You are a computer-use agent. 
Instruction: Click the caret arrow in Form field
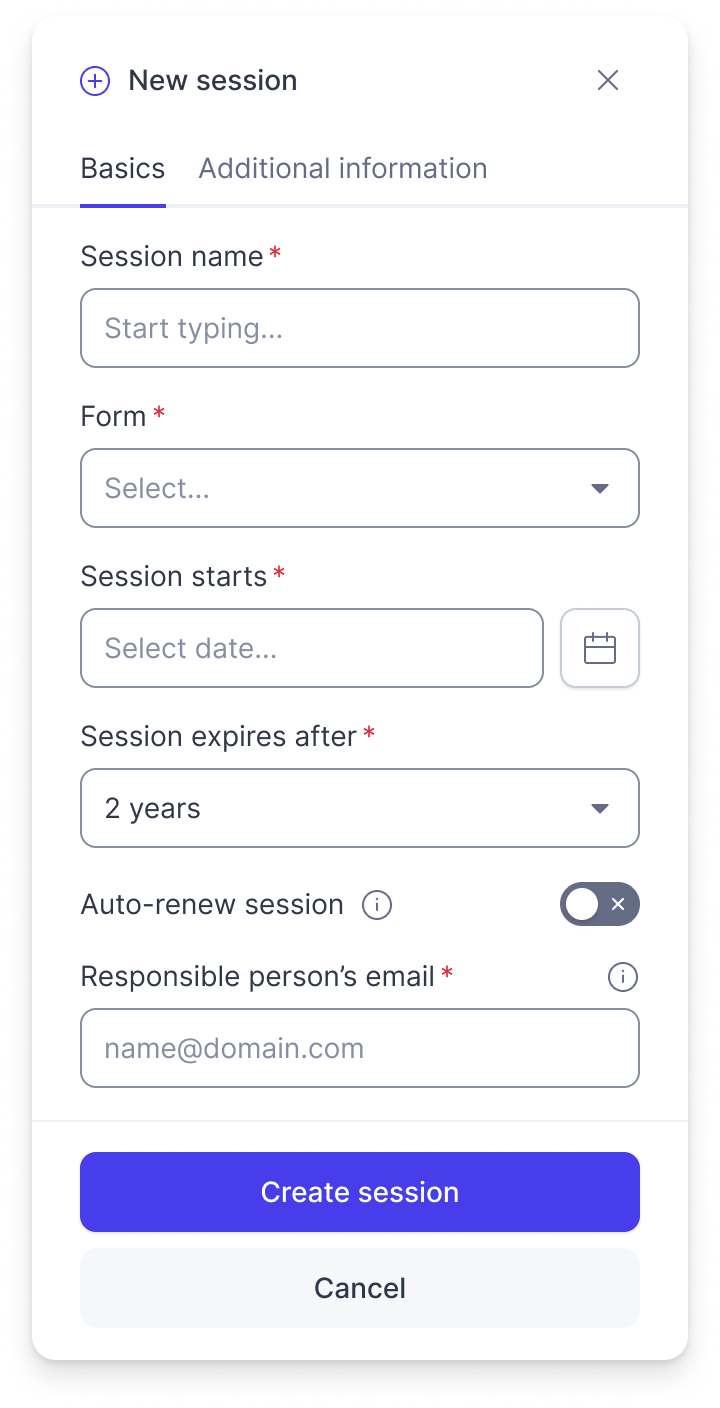[600, 488]
